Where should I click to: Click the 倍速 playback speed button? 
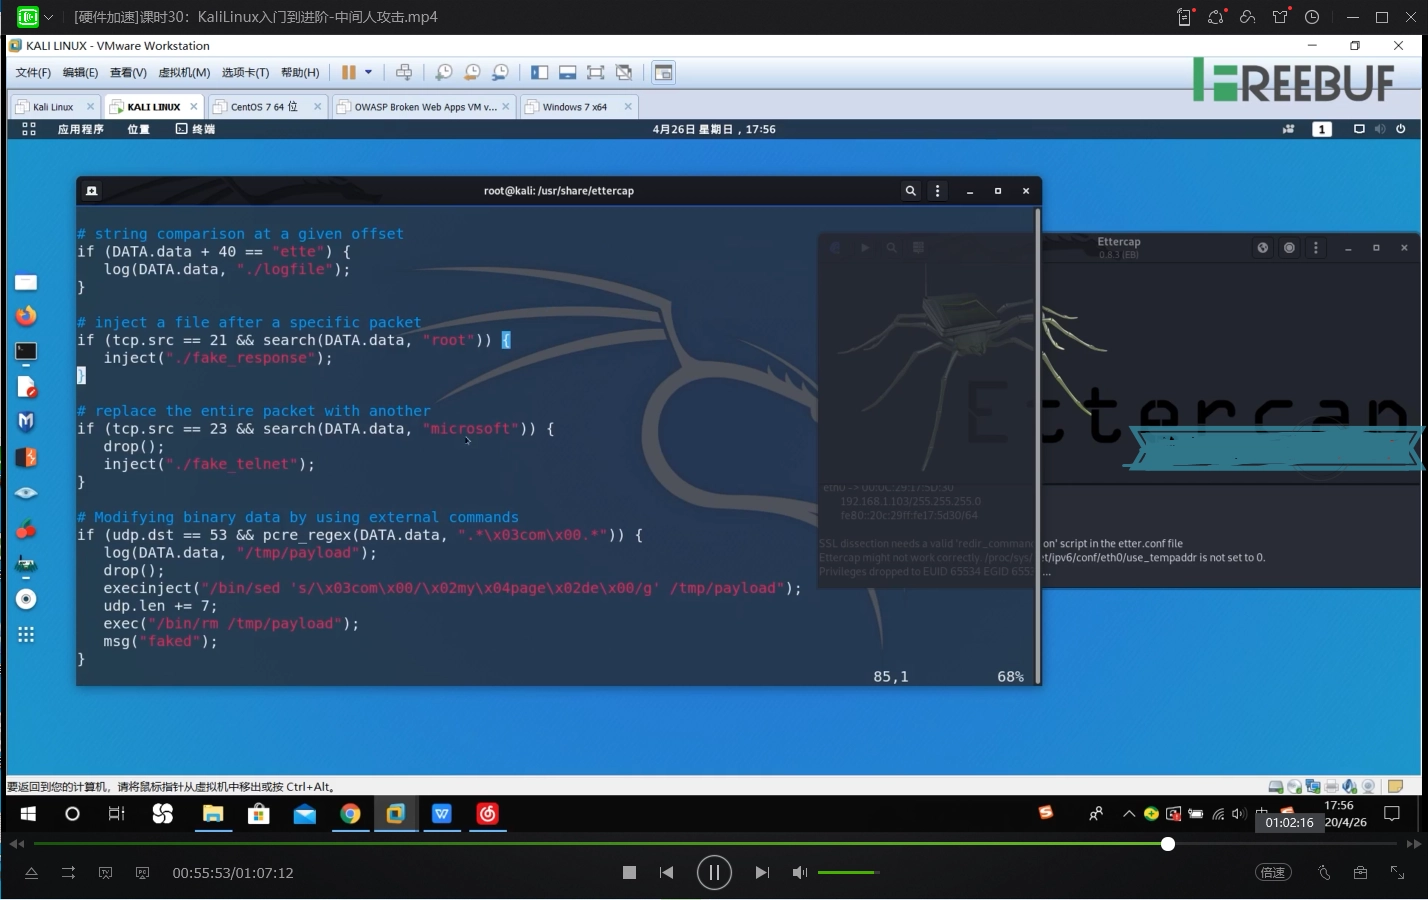[x=1272, y=873]
